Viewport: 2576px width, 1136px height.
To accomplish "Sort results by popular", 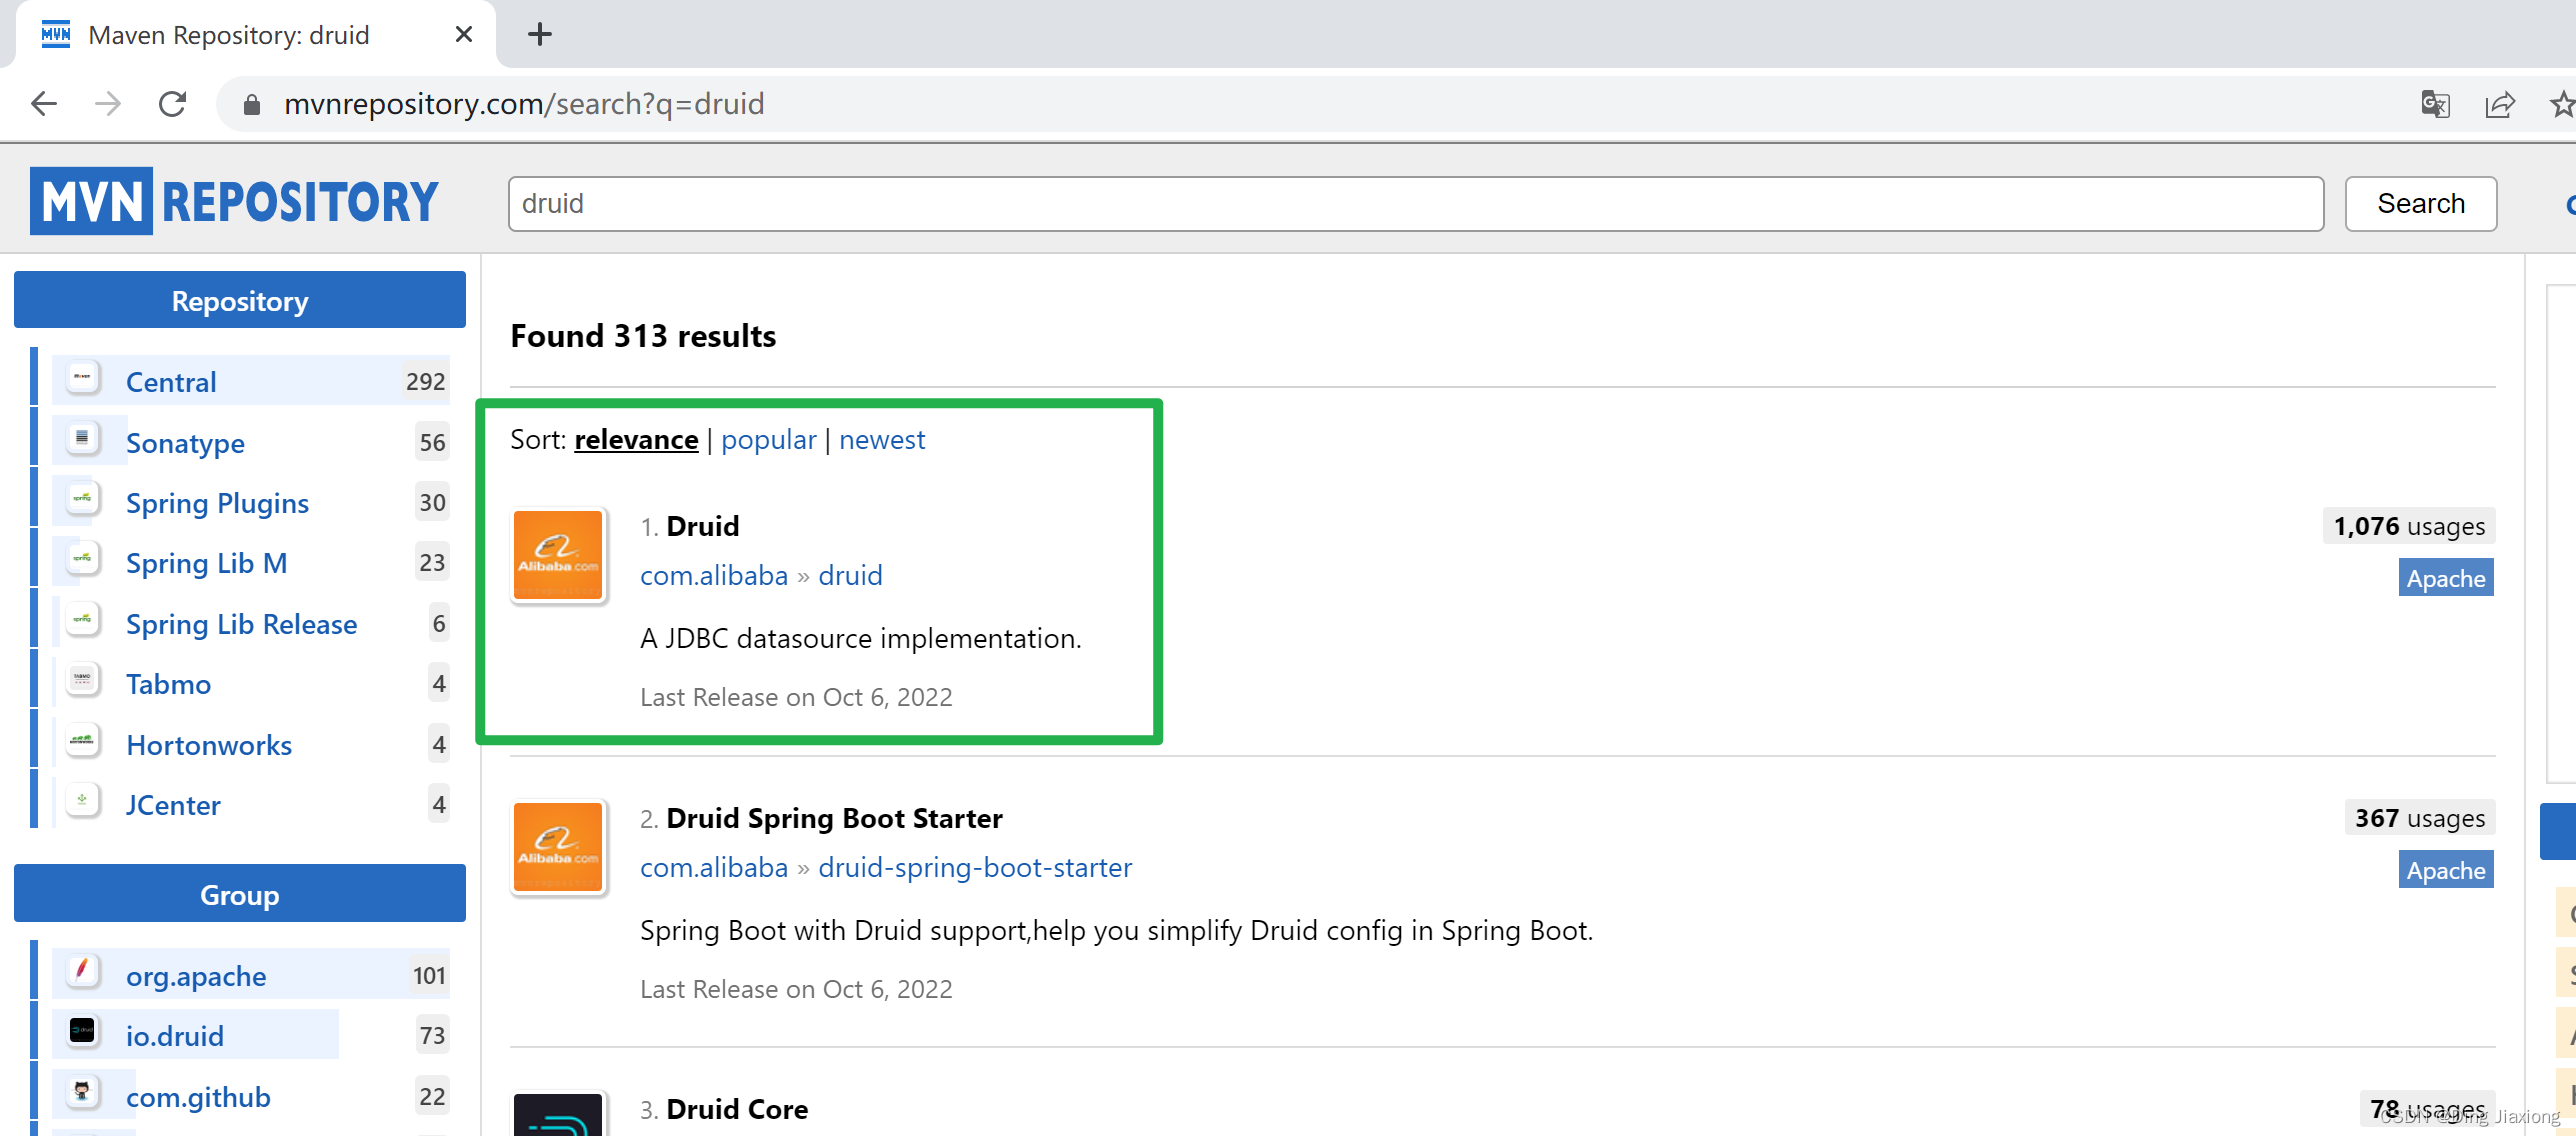I will coord(768,440).
